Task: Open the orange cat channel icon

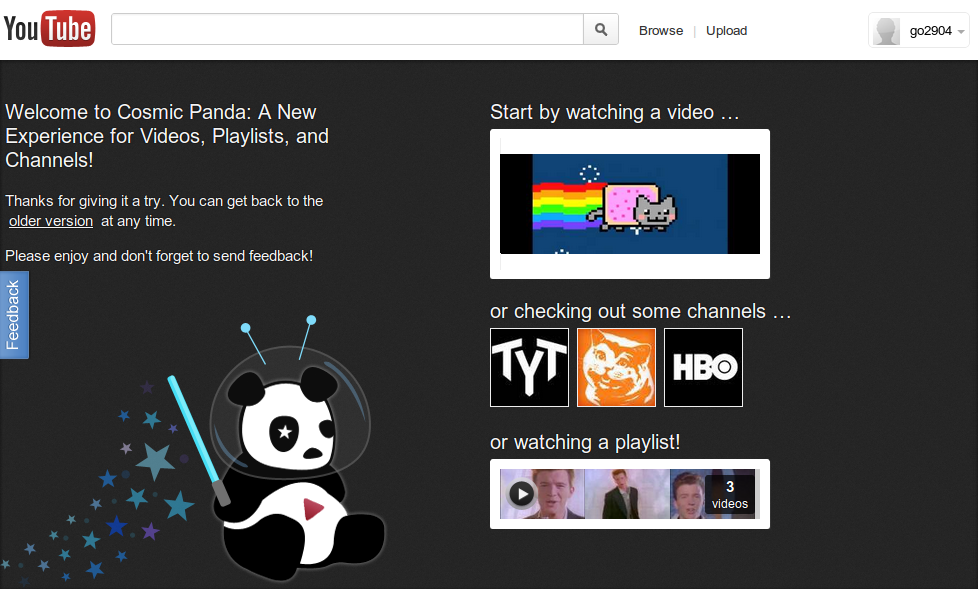Action: point(616,368)
